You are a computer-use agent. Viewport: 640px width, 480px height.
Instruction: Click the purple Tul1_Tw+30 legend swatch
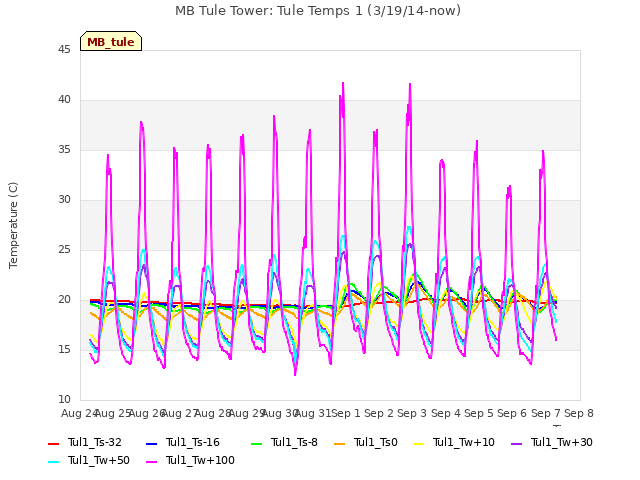tap(517, 443)
